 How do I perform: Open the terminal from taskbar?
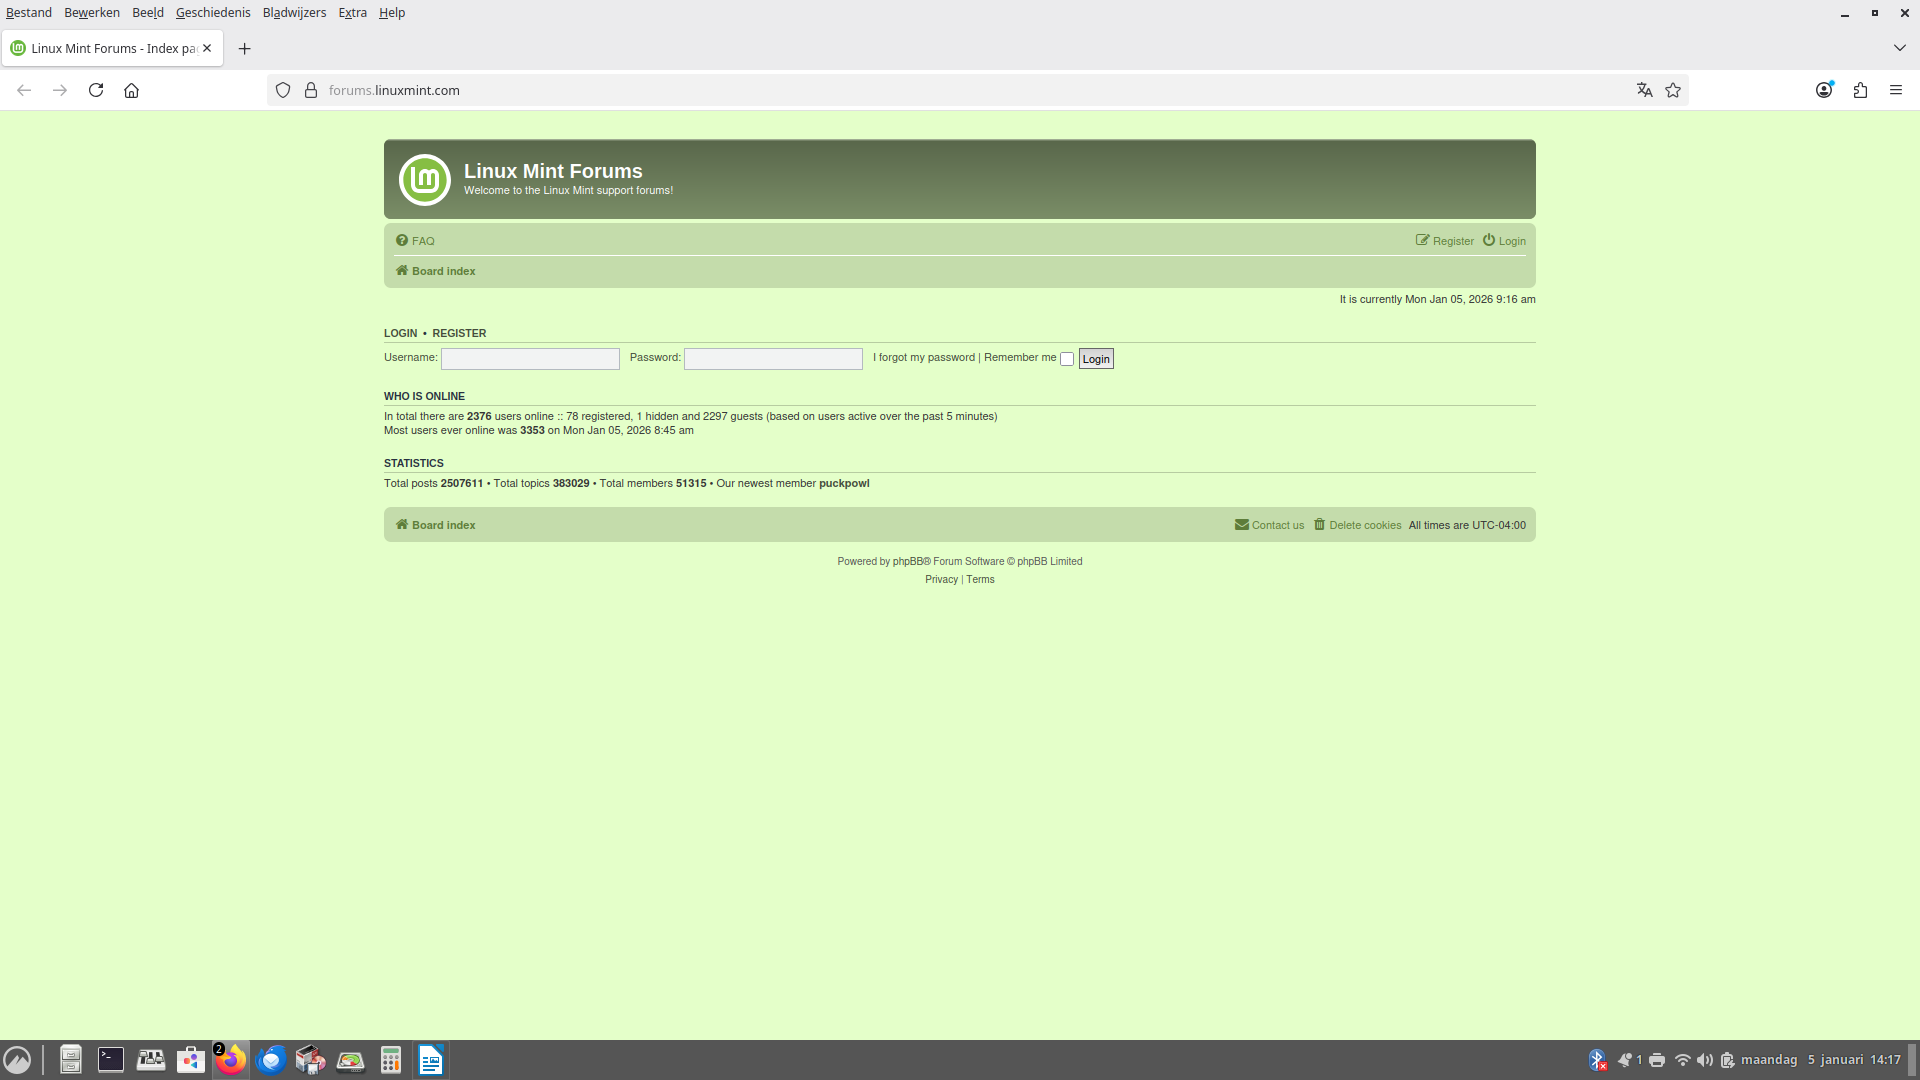(110, 1060)
